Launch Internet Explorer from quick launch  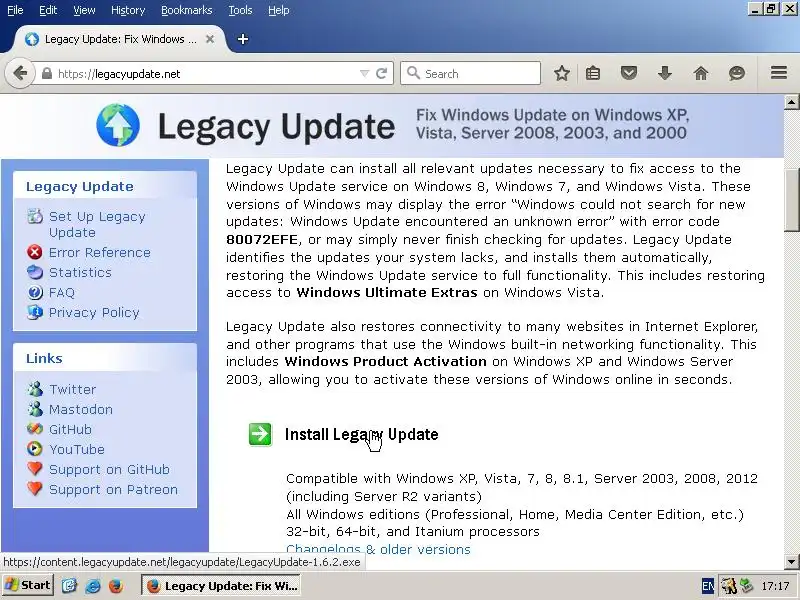pos(92,585)
